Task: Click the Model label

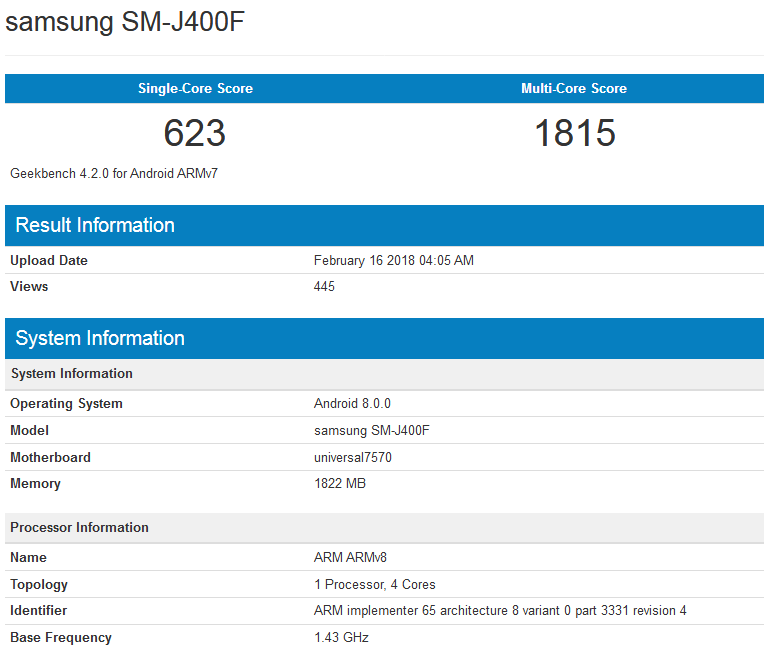Action: click(29, 430)
